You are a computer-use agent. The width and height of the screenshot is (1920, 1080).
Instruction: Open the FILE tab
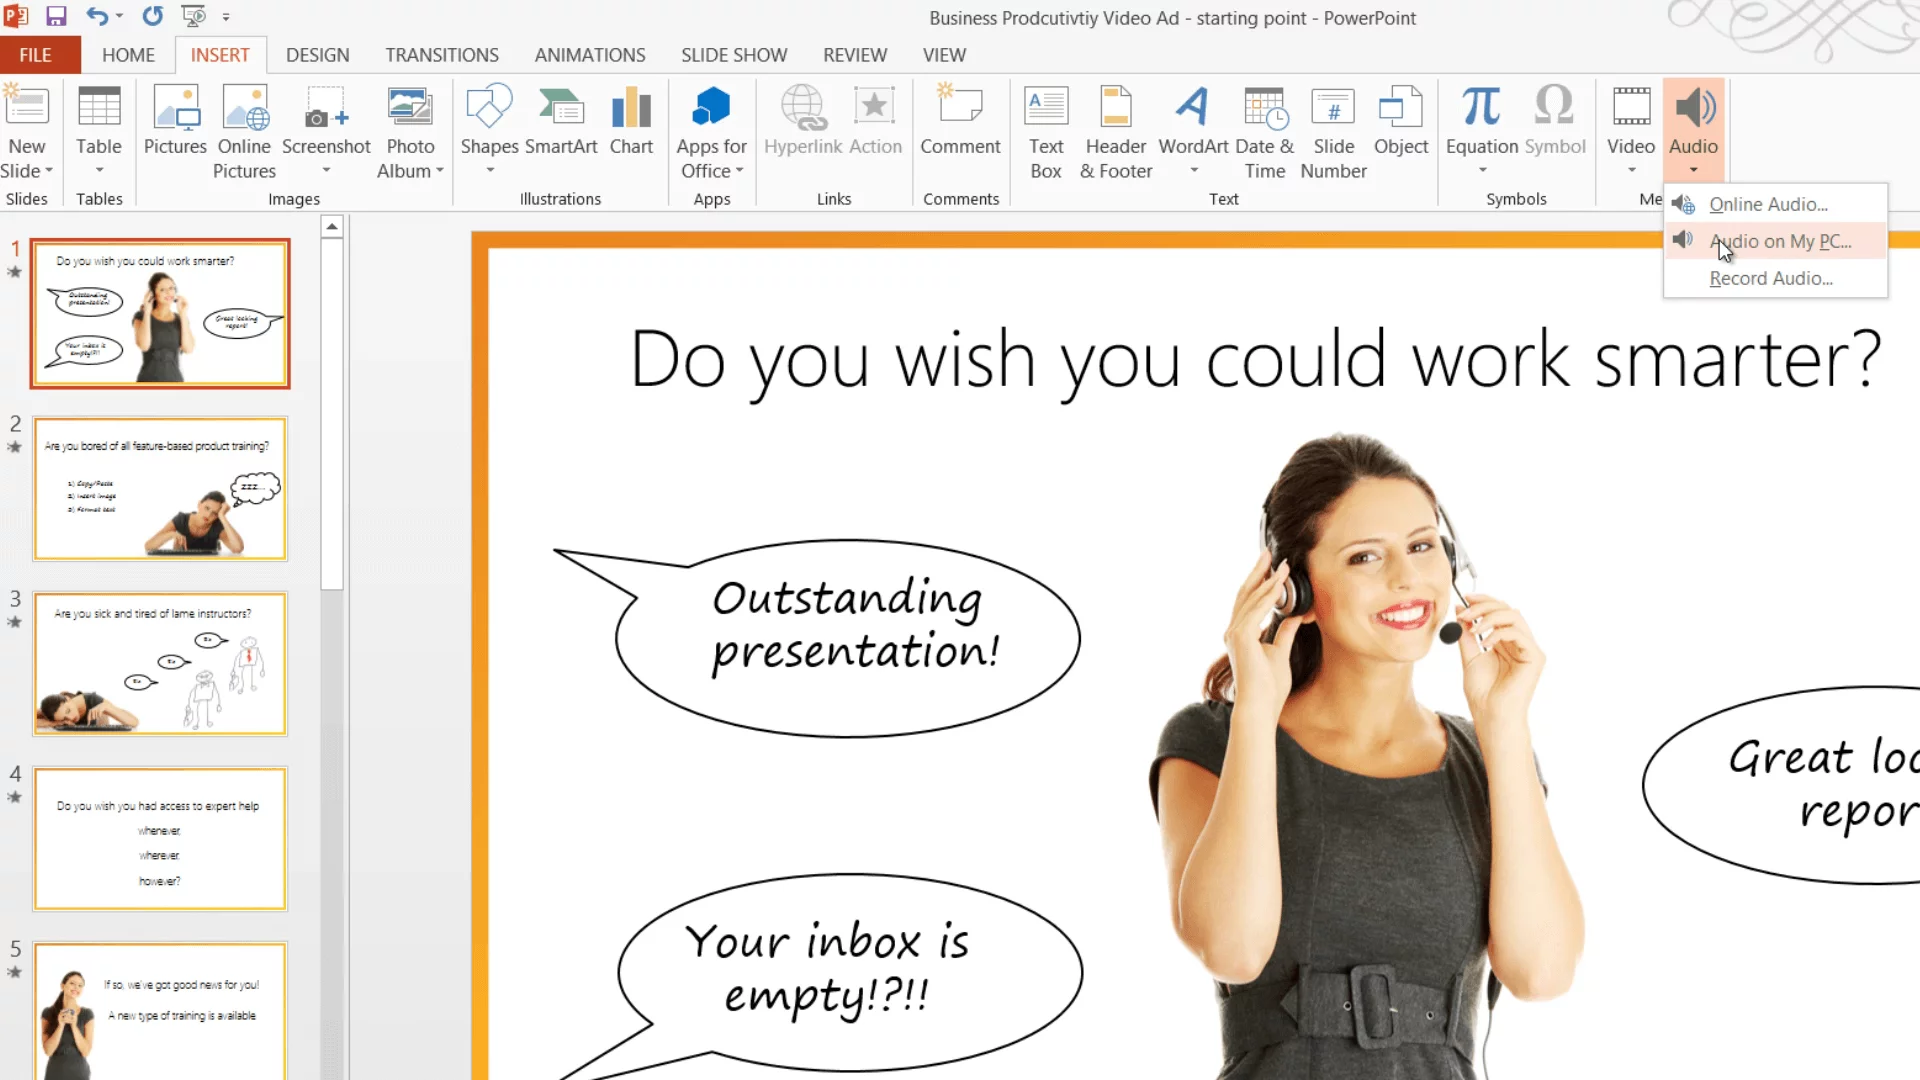coord(36,55)
